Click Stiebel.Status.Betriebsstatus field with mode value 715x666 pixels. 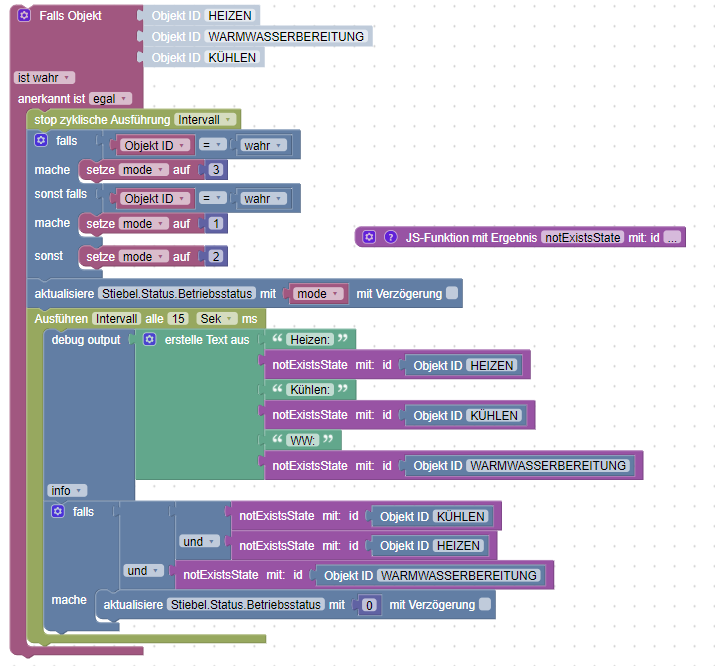pyautogui.click(x=177, y=294)
